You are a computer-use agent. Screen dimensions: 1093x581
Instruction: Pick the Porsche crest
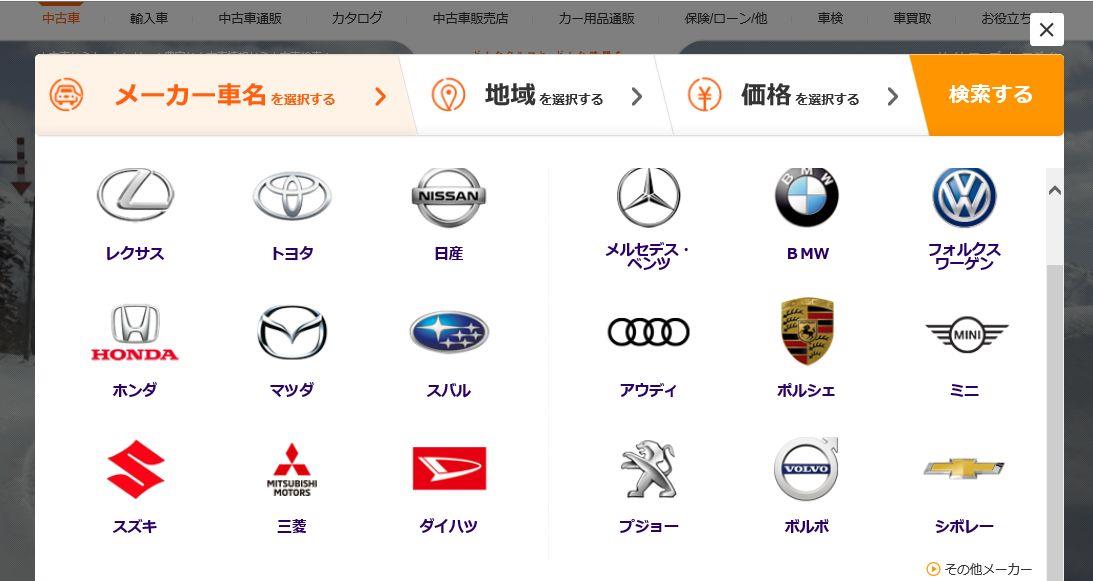pyautogui.click(x=807, y=331)
